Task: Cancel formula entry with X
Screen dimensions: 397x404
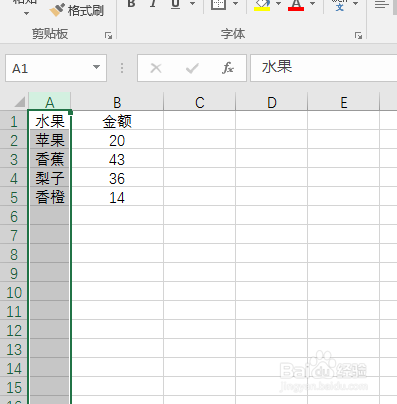Action: coord(156,68)
